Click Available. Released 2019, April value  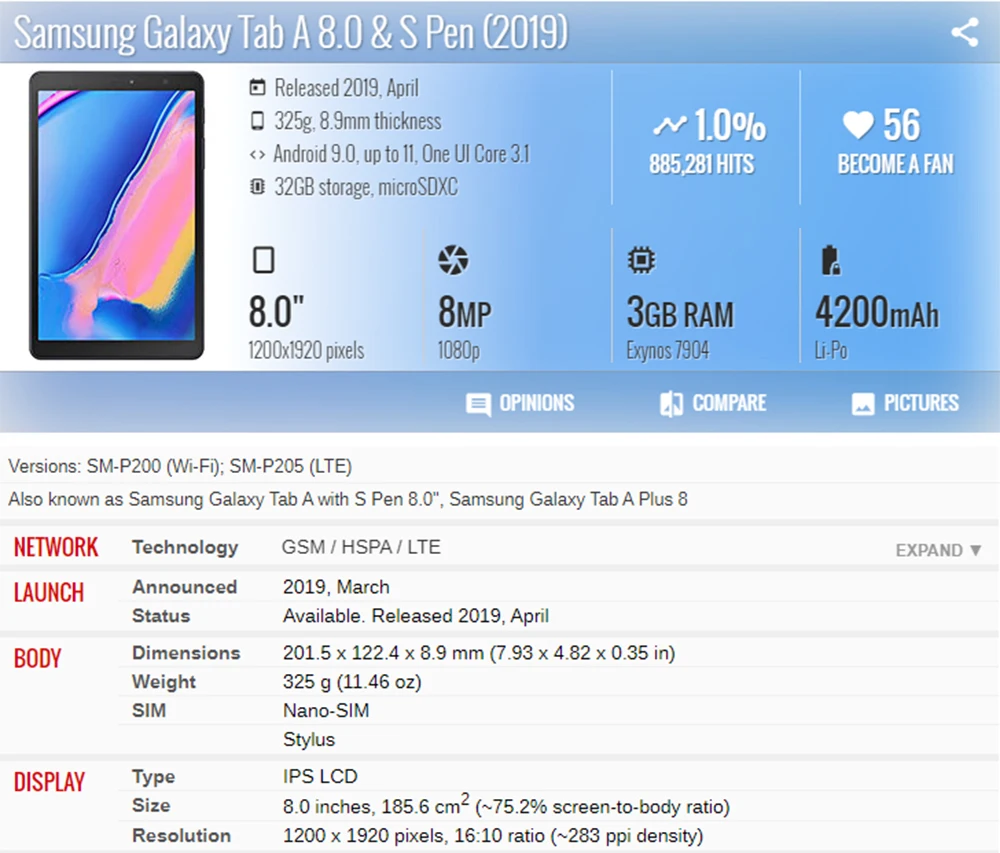(x=416, y=616)
